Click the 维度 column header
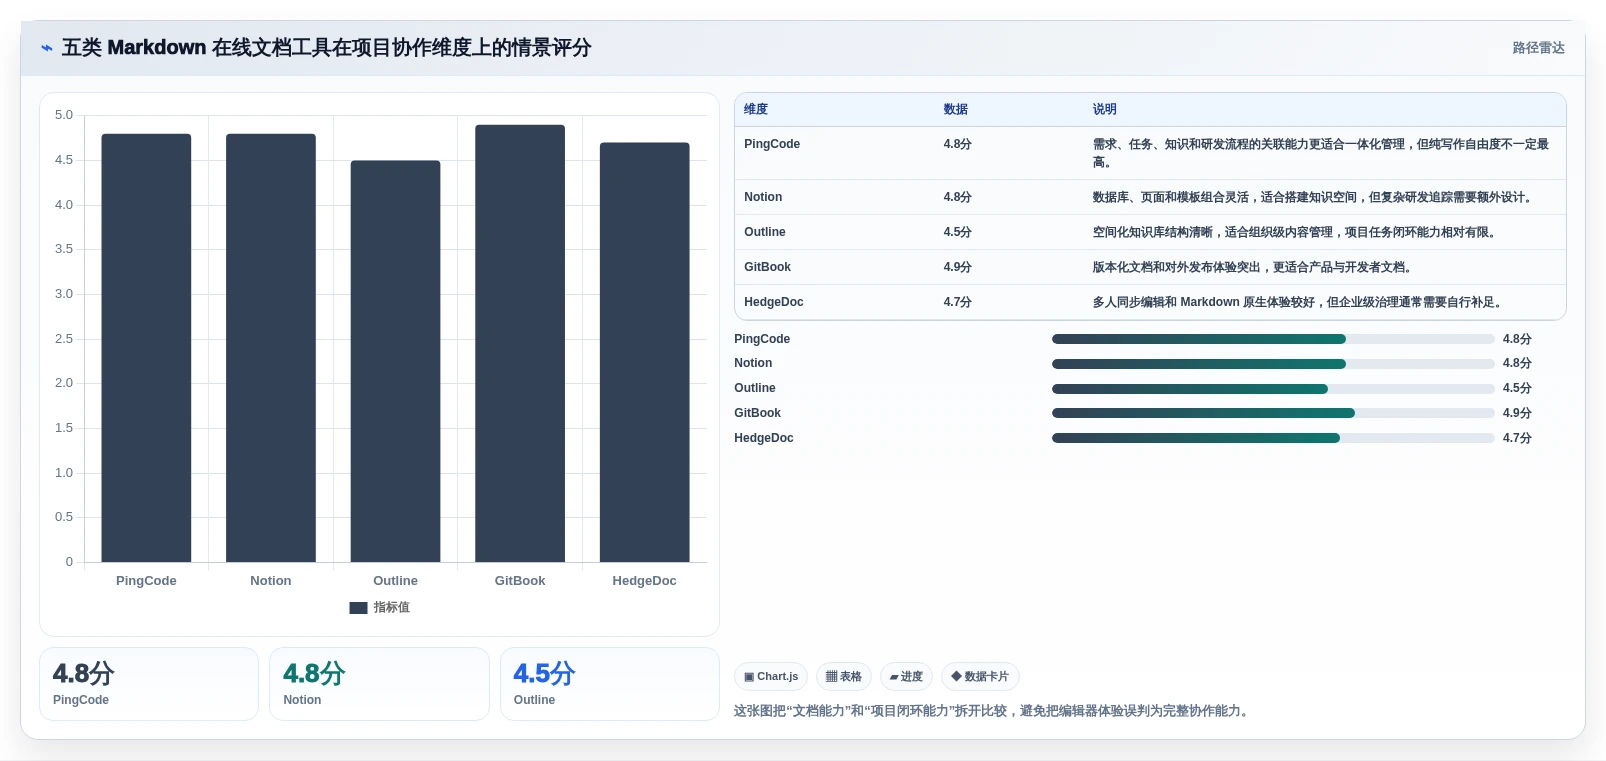 tap(756, 110)
